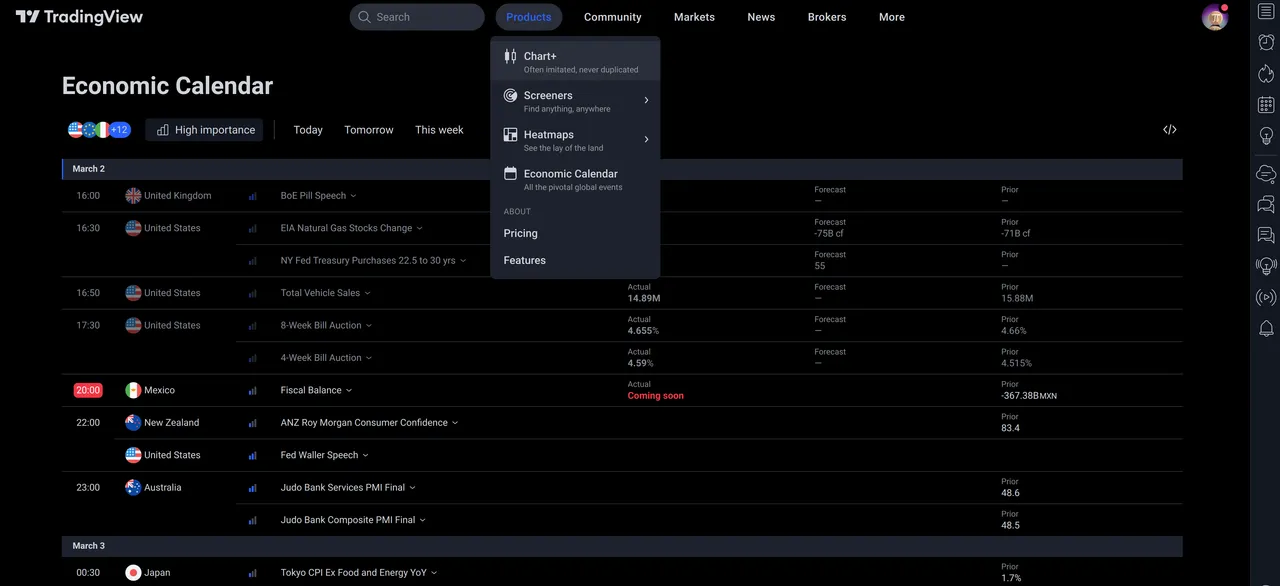The image size is (1280, 586).
Task: Open the user profile avatar
Action: click(1215, 17)
